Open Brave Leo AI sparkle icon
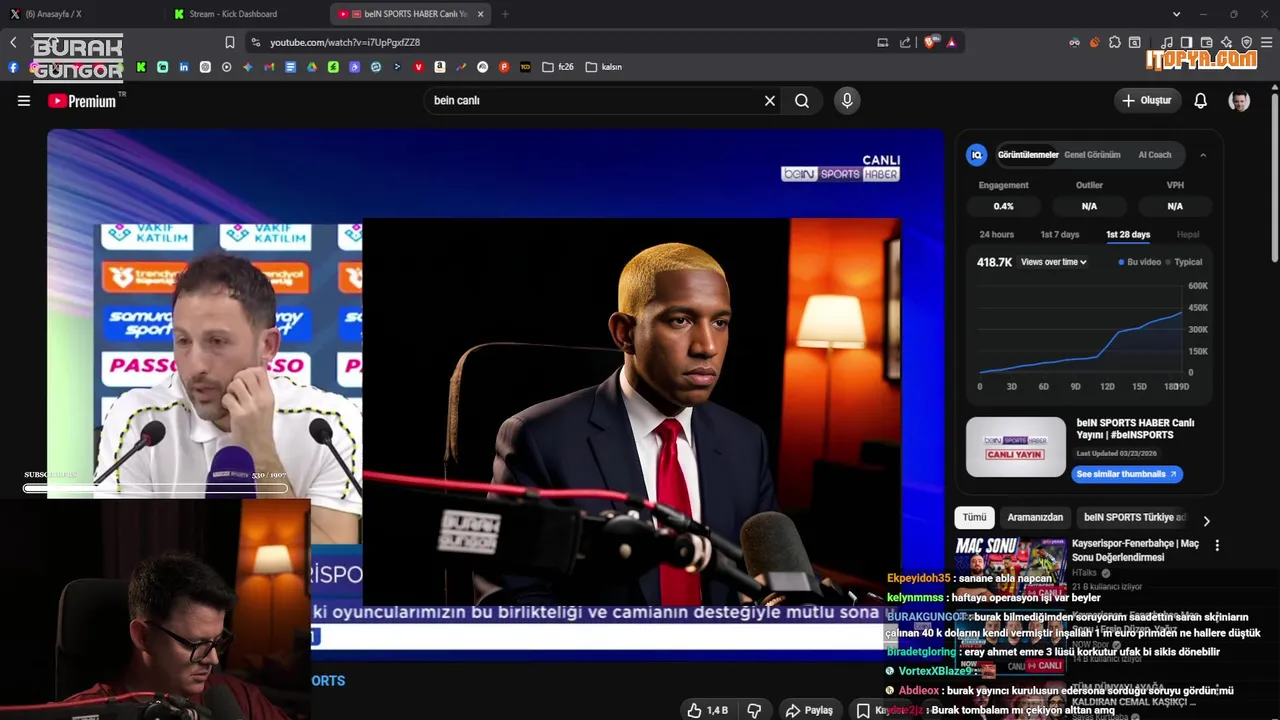Screen dimensions: 1280x720 pyautogui.click(x=1227, y=42)
